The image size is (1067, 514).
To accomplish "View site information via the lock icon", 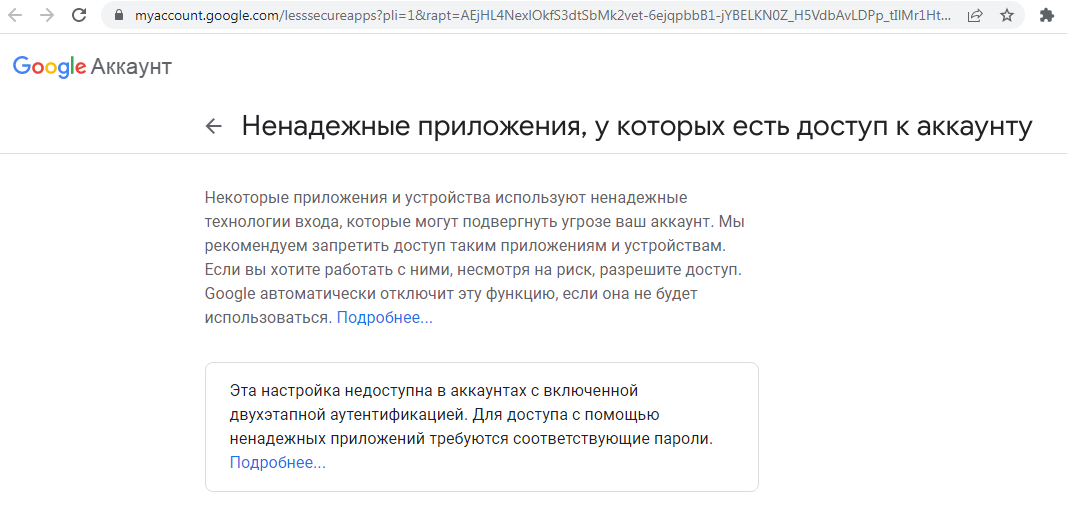I will 120,15.
